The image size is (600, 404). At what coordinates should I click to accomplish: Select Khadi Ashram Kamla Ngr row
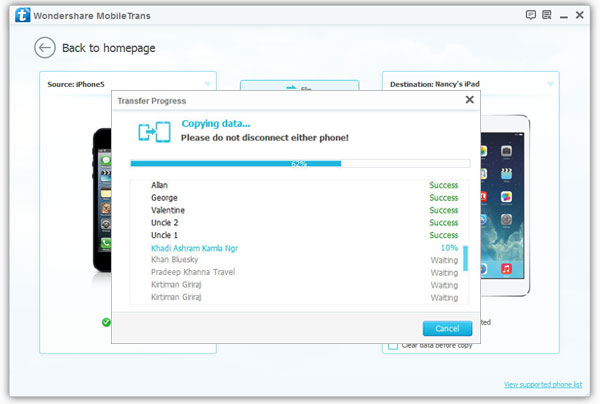(x=297, y=248)
